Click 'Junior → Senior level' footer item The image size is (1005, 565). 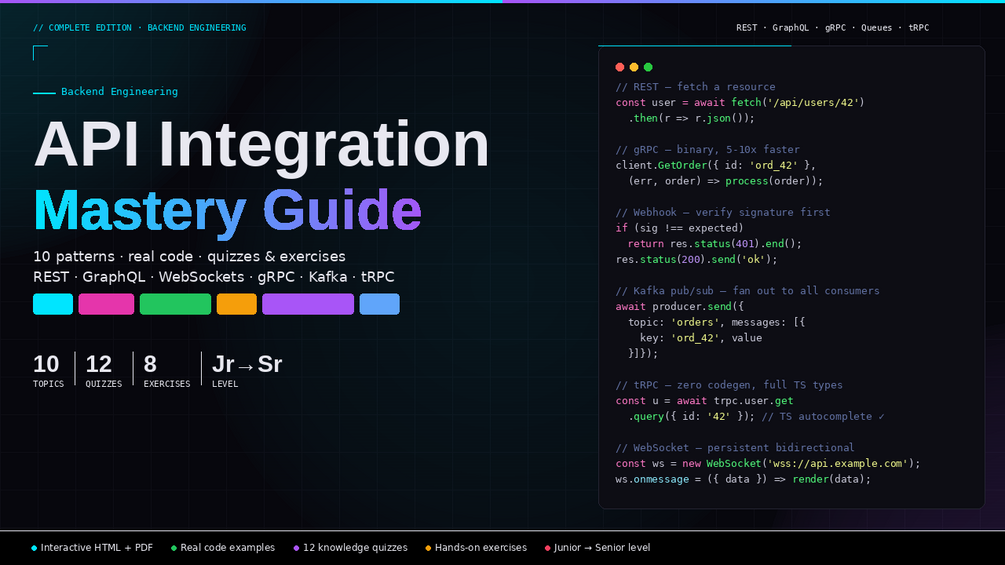[597, 548]
